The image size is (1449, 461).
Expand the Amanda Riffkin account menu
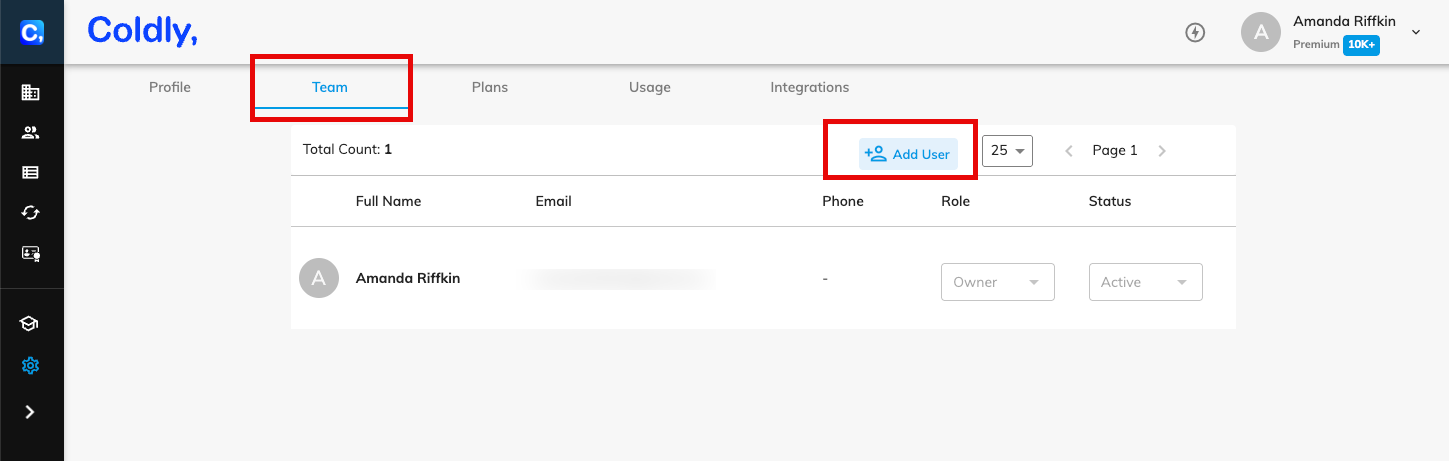tap(1415, 32)
